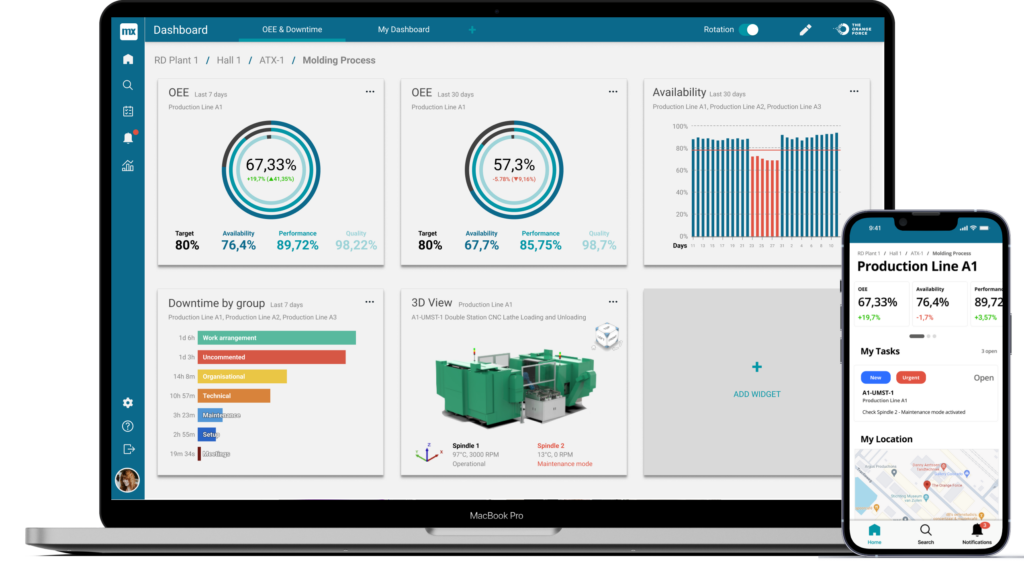Open the Availability widget three-dot menu
The image size is (1024, 577).
[x=853, y=91]
